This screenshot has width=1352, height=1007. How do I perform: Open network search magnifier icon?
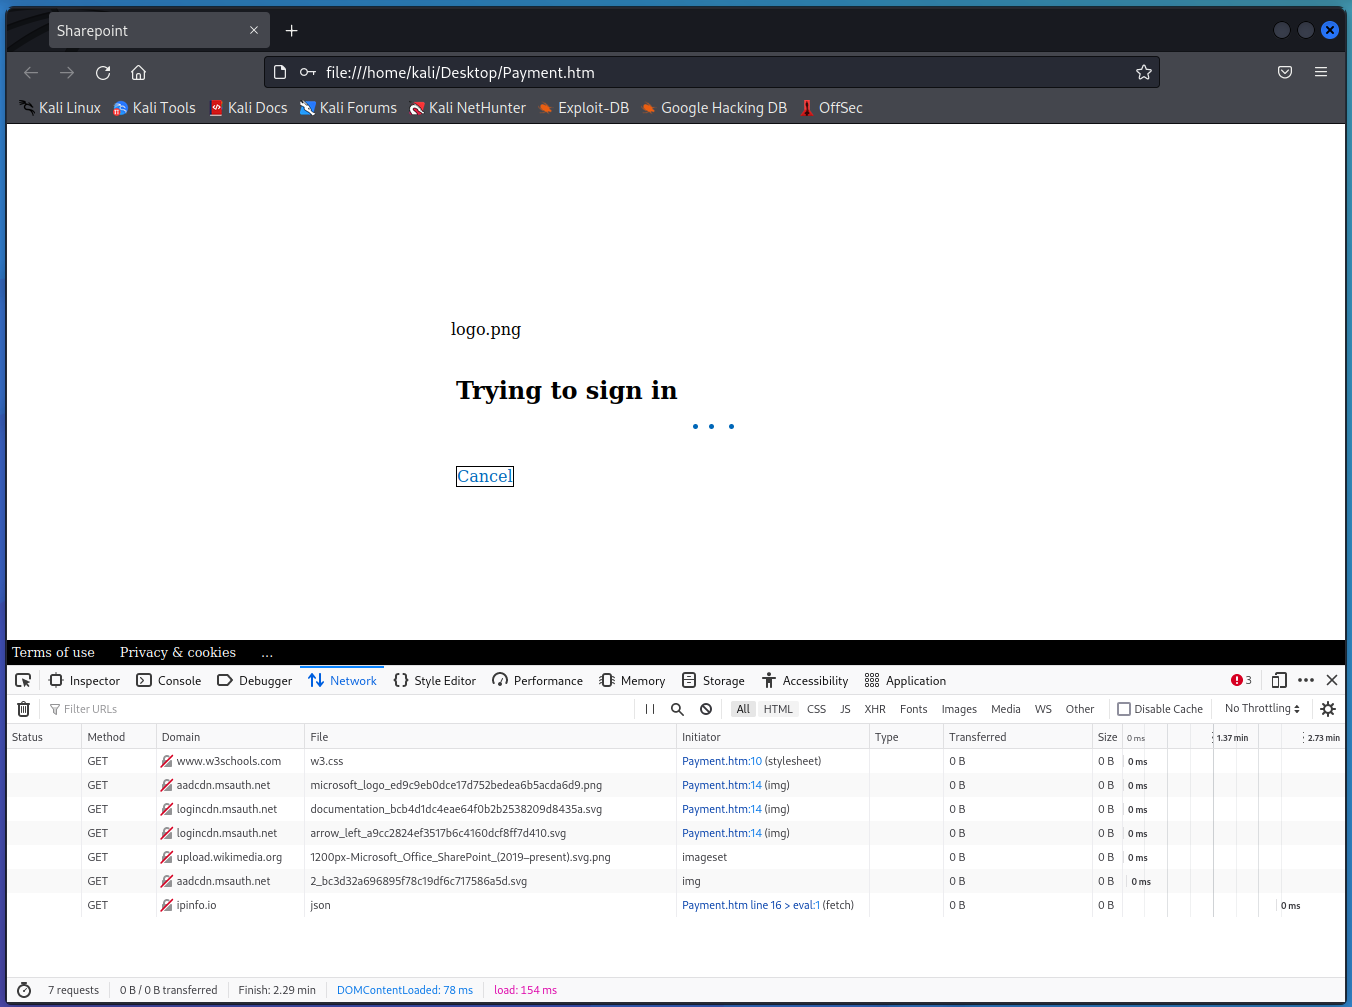(x=677, y=709)
